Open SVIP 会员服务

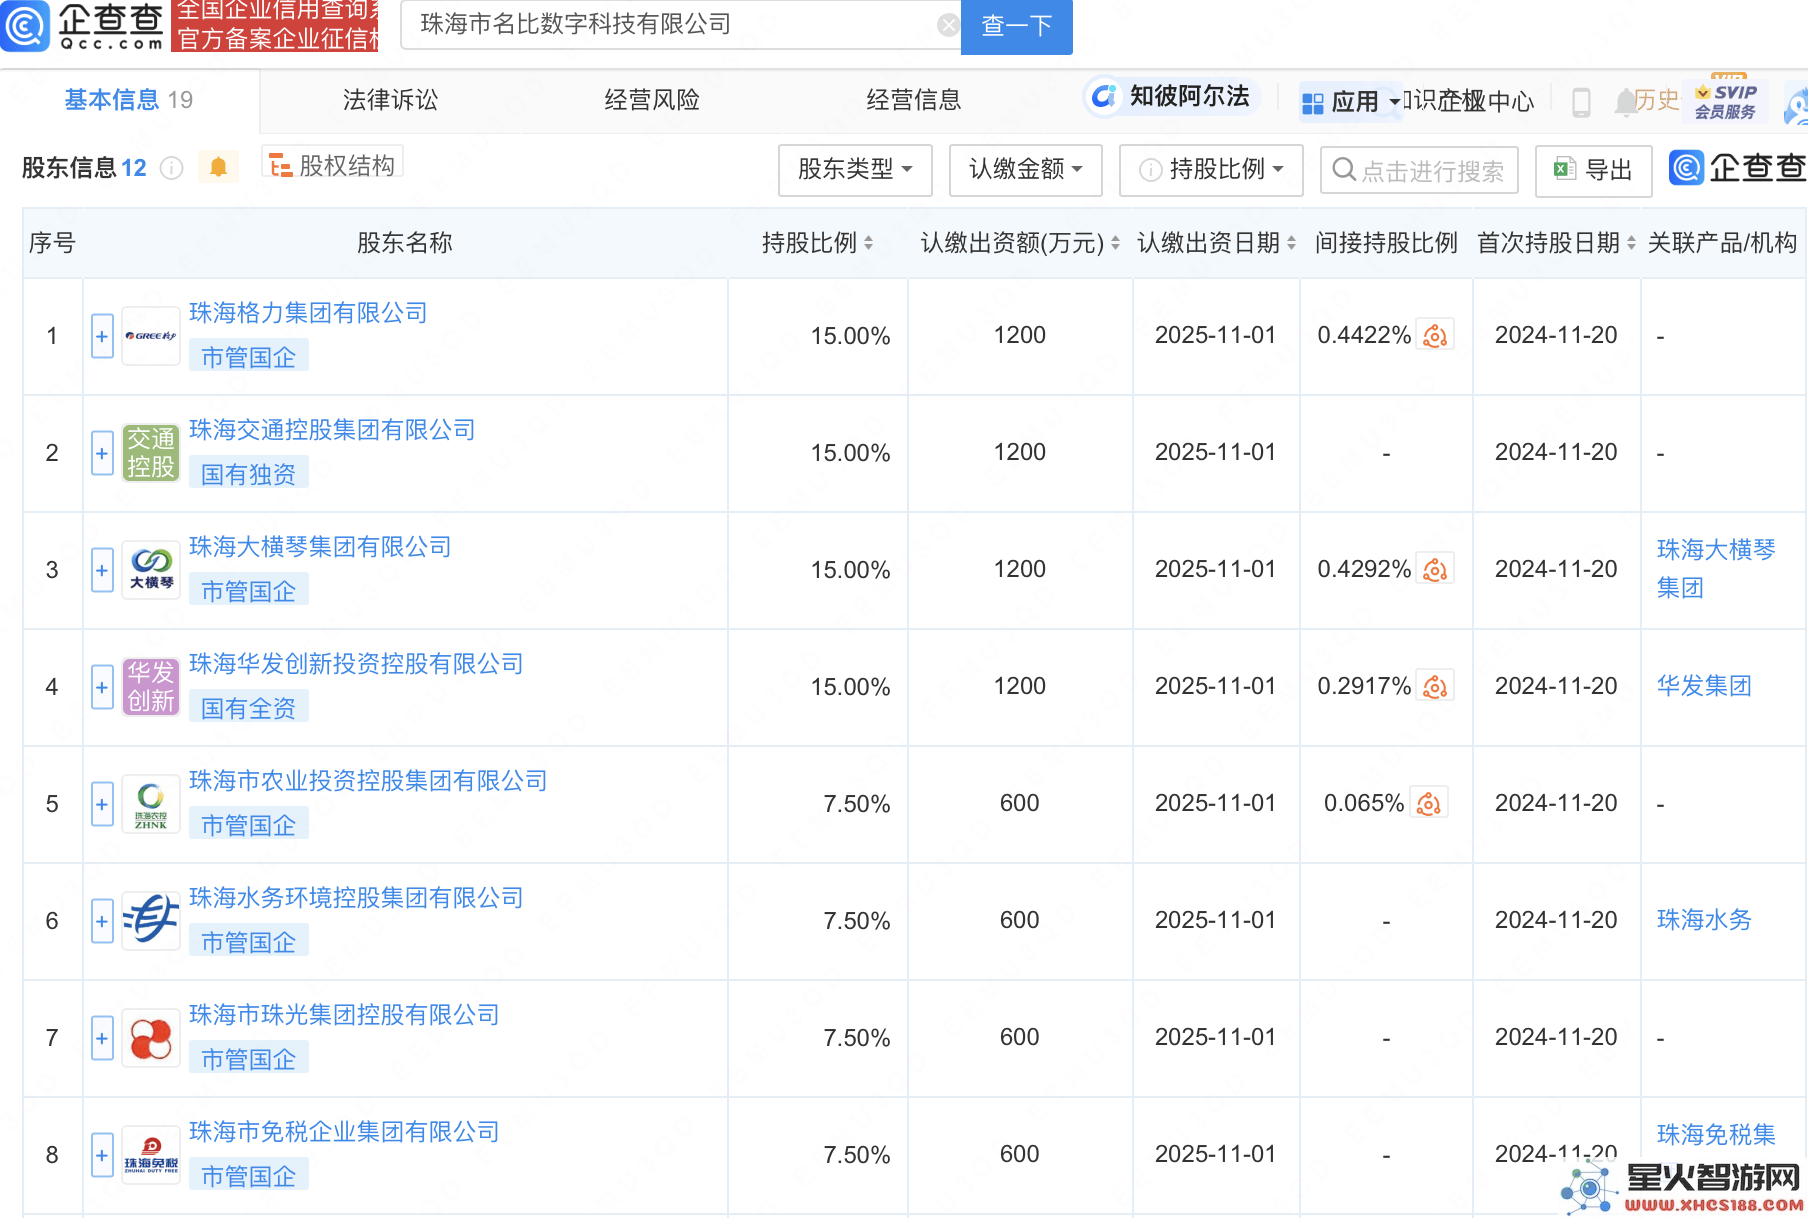click(x=1725, y=101)
